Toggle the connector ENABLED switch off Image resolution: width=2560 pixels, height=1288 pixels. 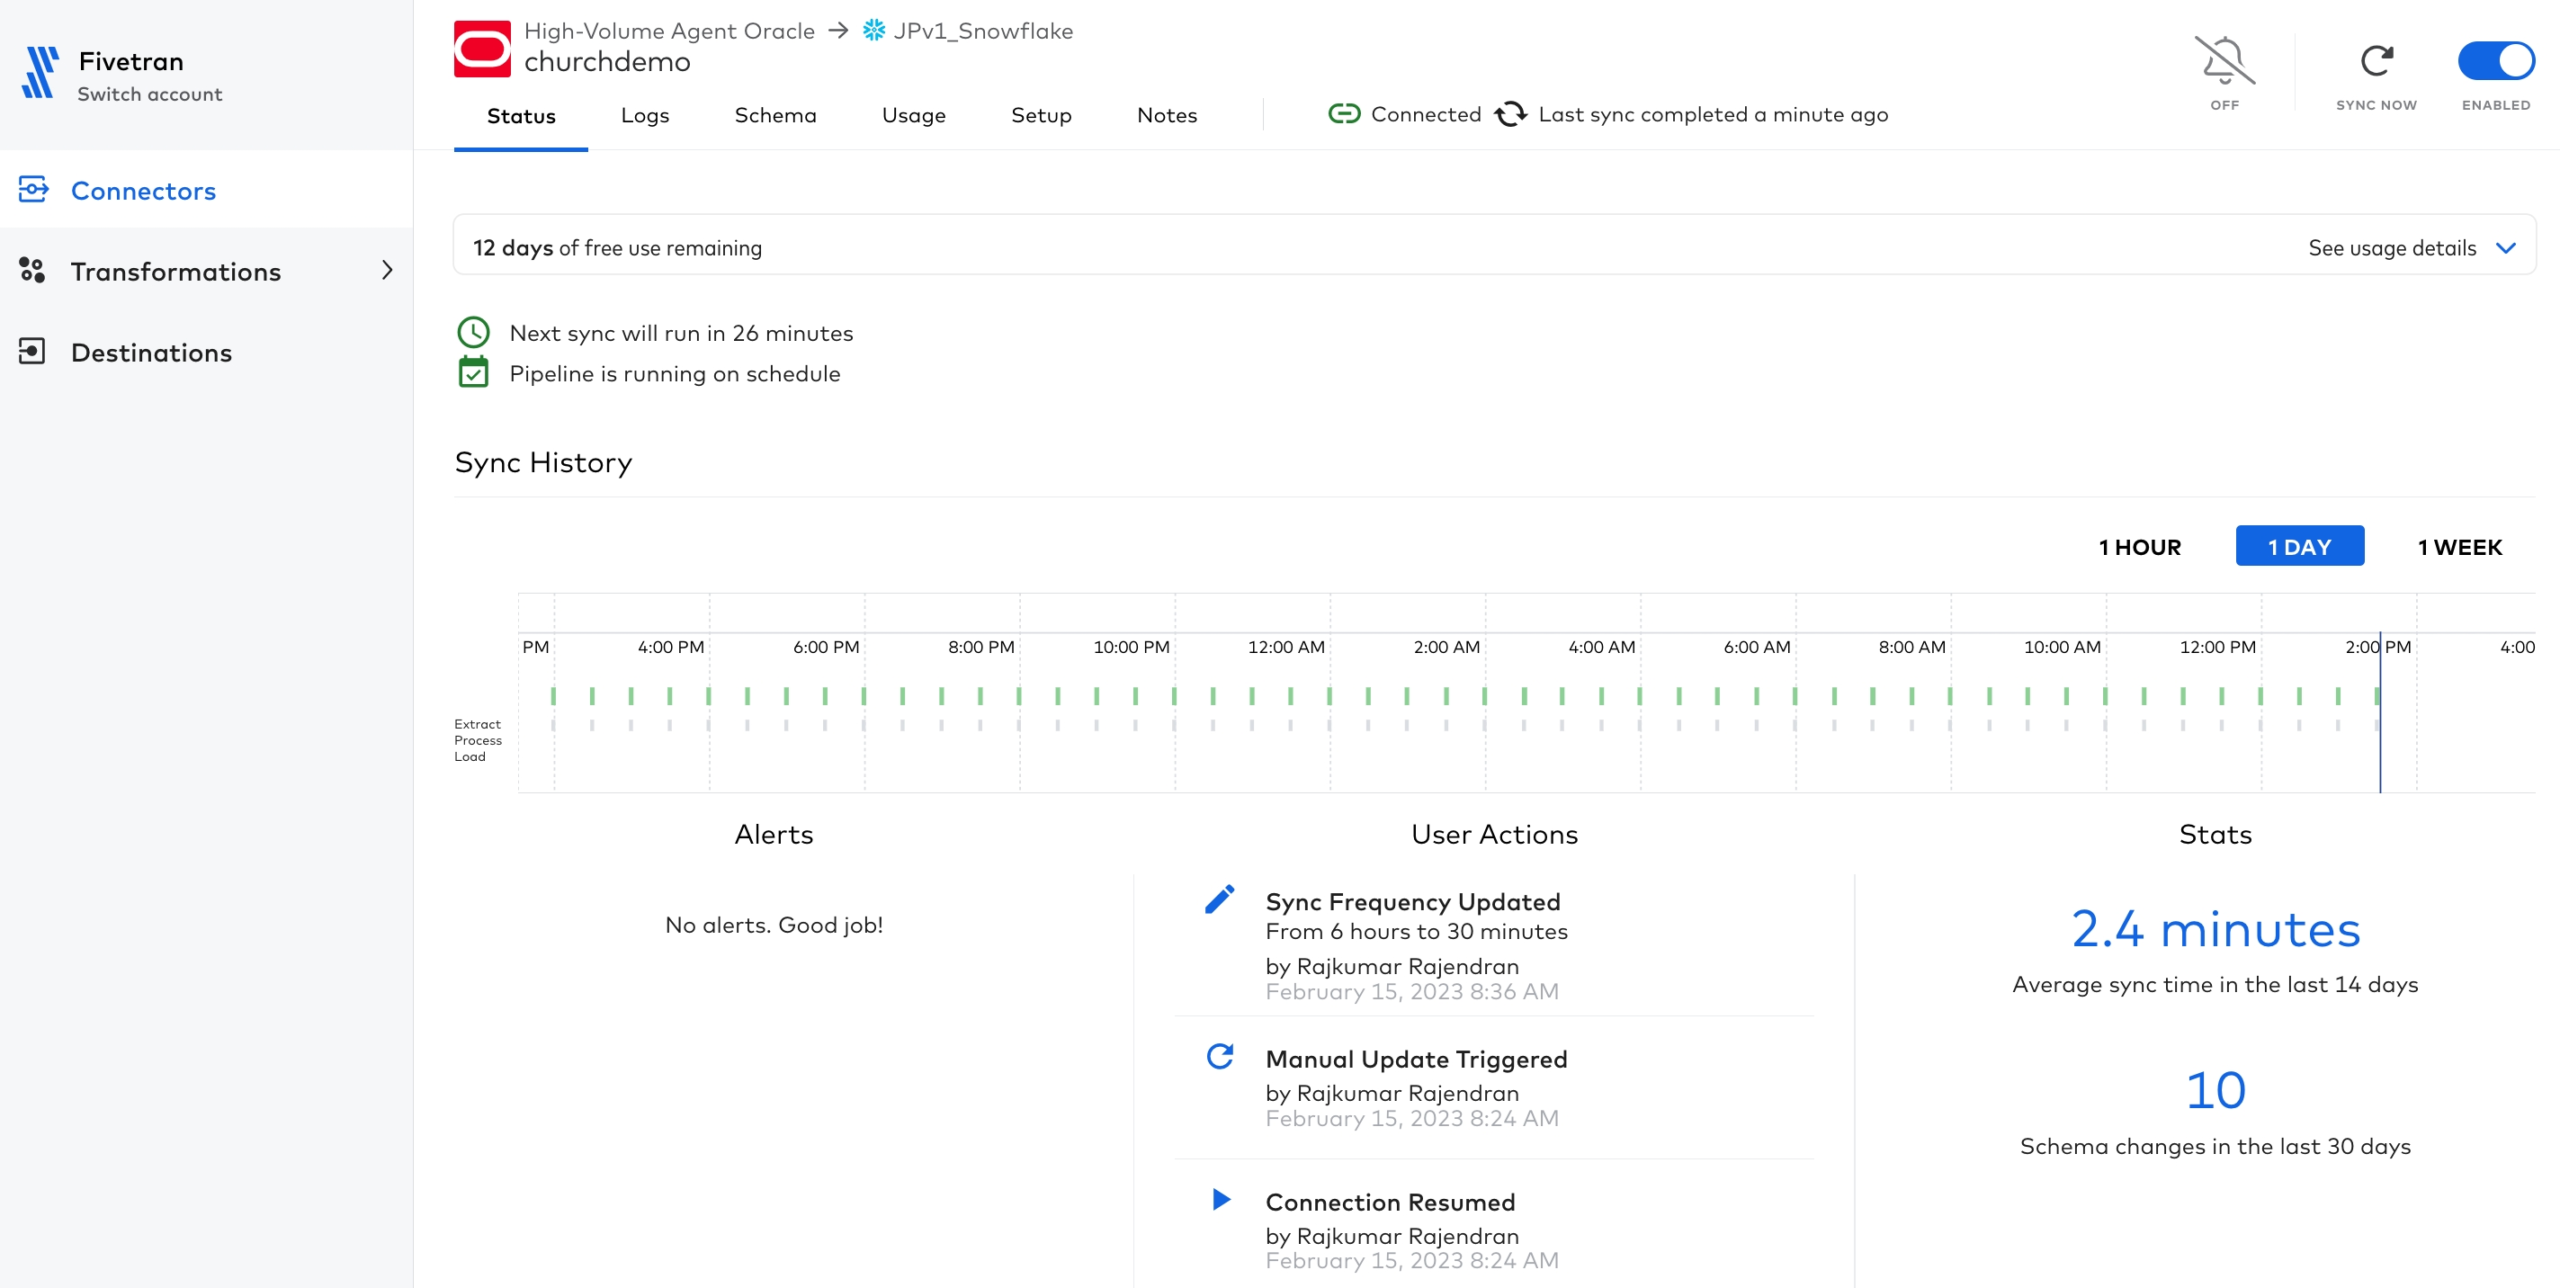tap(2498, 62)
